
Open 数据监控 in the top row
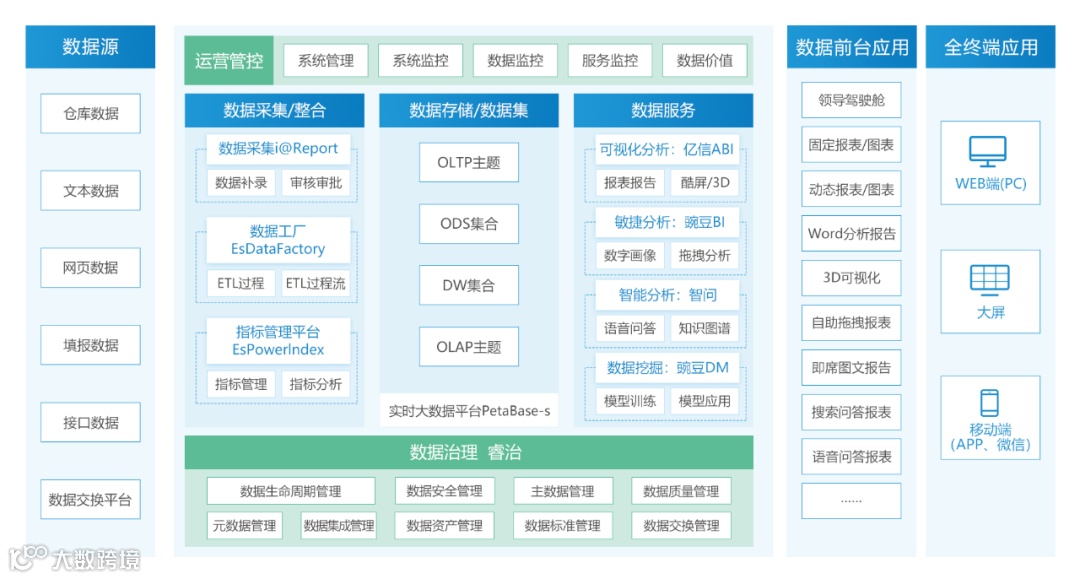coord(515,61)
